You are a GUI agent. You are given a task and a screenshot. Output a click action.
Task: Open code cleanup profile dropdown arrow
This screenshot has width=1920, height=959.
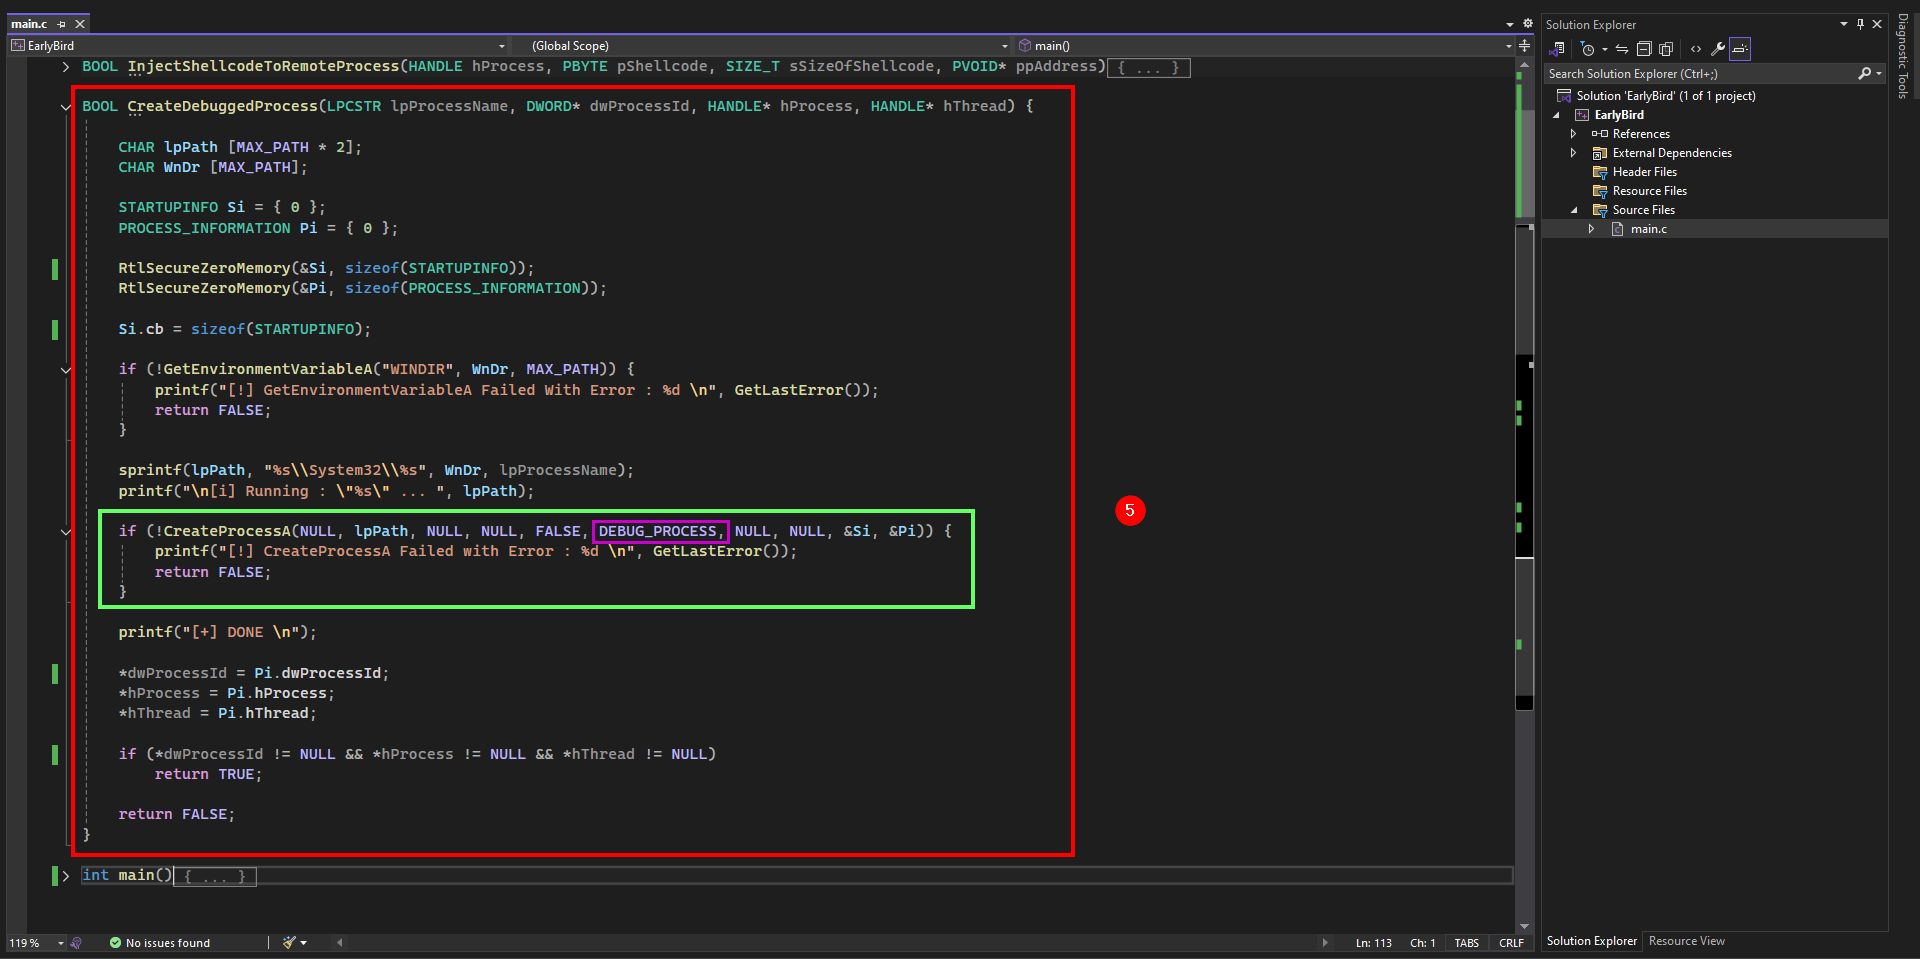pyautogui.click(x=303, y=943)
